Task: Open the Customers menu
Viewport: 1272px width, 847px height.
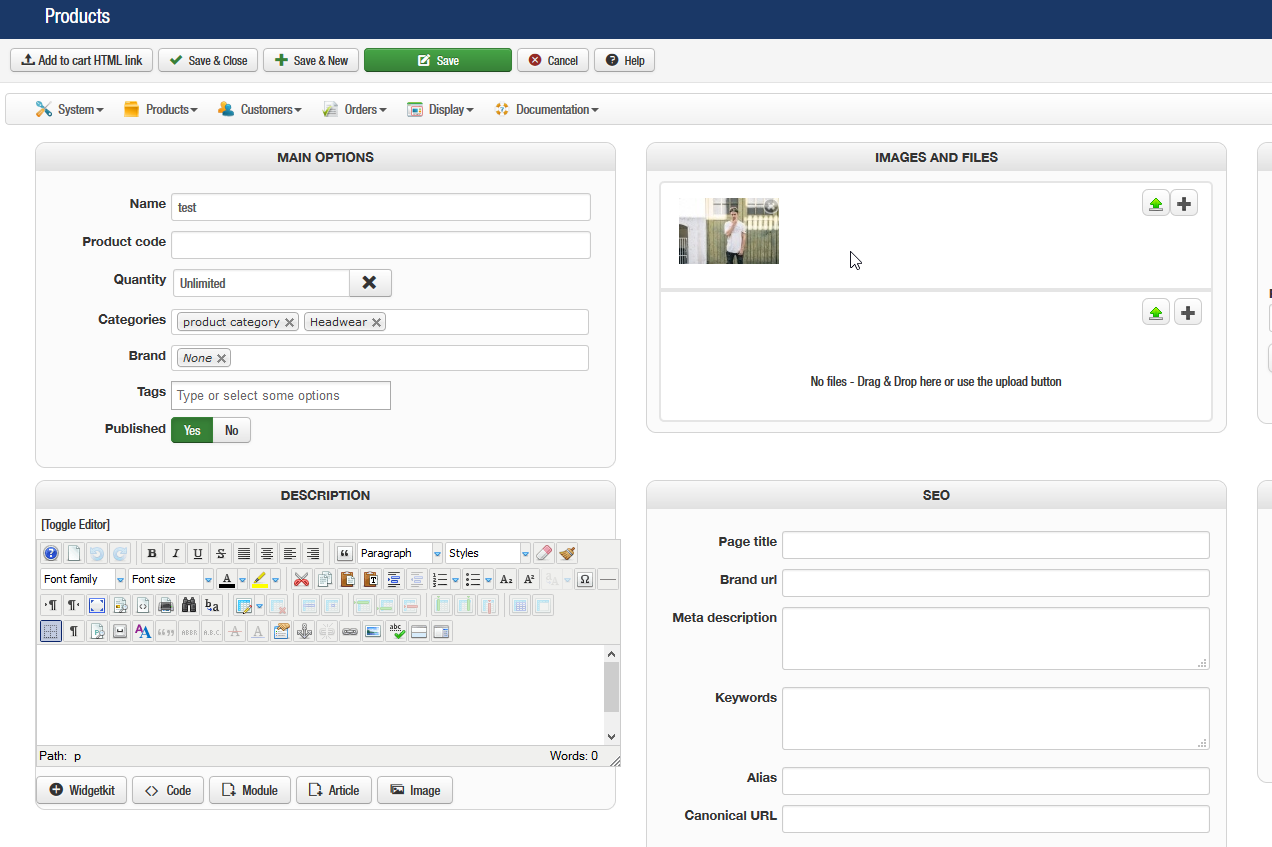Action: tap(260, 109)
